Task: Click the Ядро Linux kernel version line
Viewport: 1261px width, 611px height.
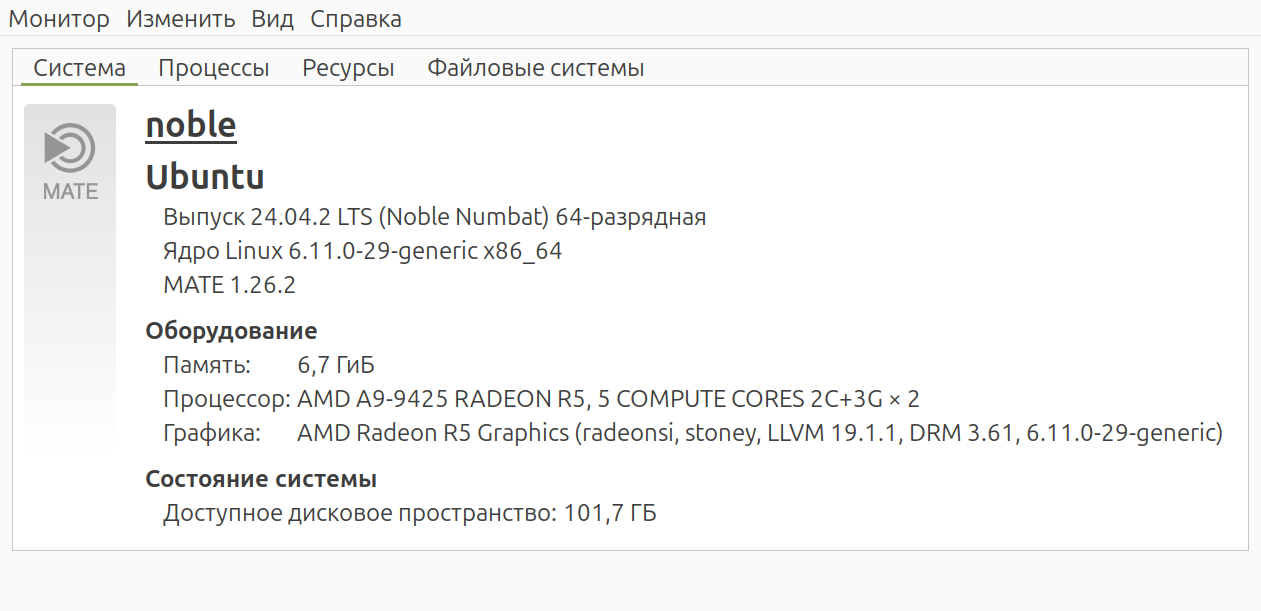Action: (x=362, y=251)
